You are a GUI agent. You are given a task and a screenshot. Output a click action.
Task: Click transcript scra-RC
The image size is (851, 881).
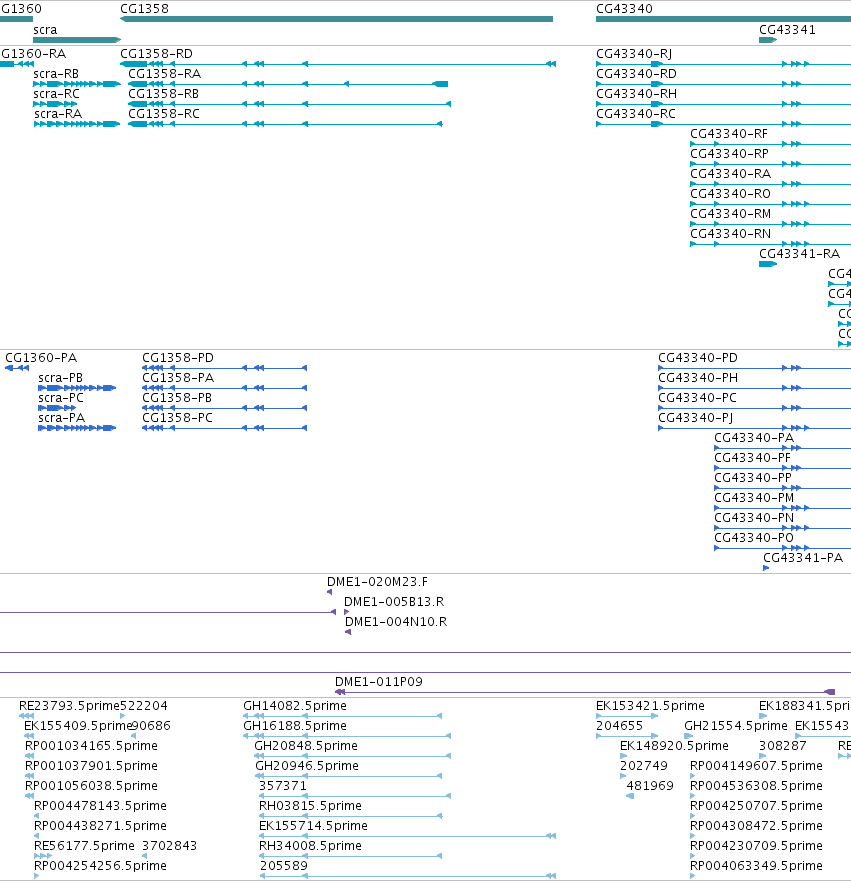(x=56, y=94)
